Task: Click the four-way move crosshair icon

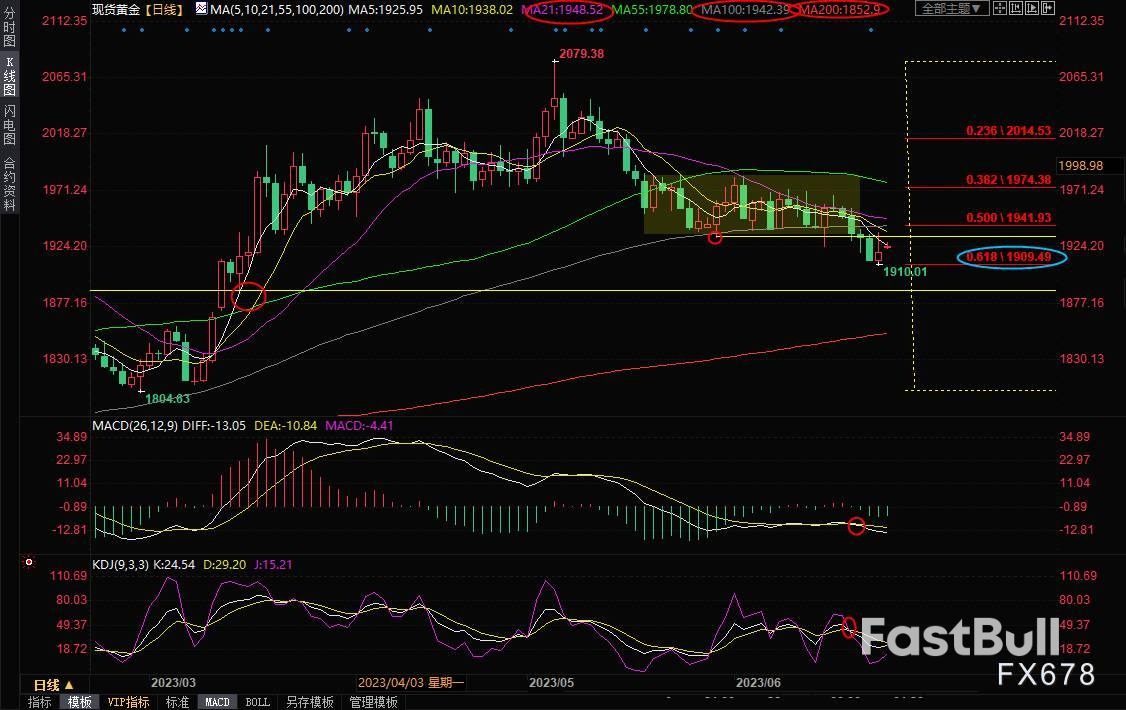Action: pyautogui.click(x=1000, y=9)
